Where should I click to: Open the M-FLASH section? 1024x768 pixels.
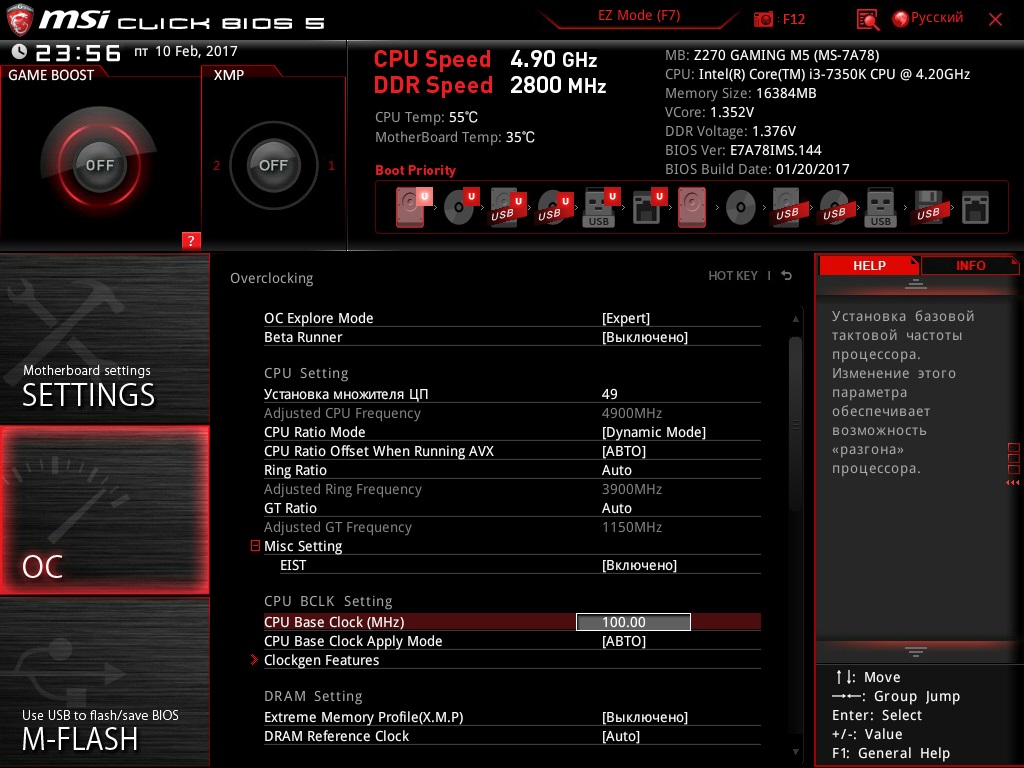click(104, 681)
